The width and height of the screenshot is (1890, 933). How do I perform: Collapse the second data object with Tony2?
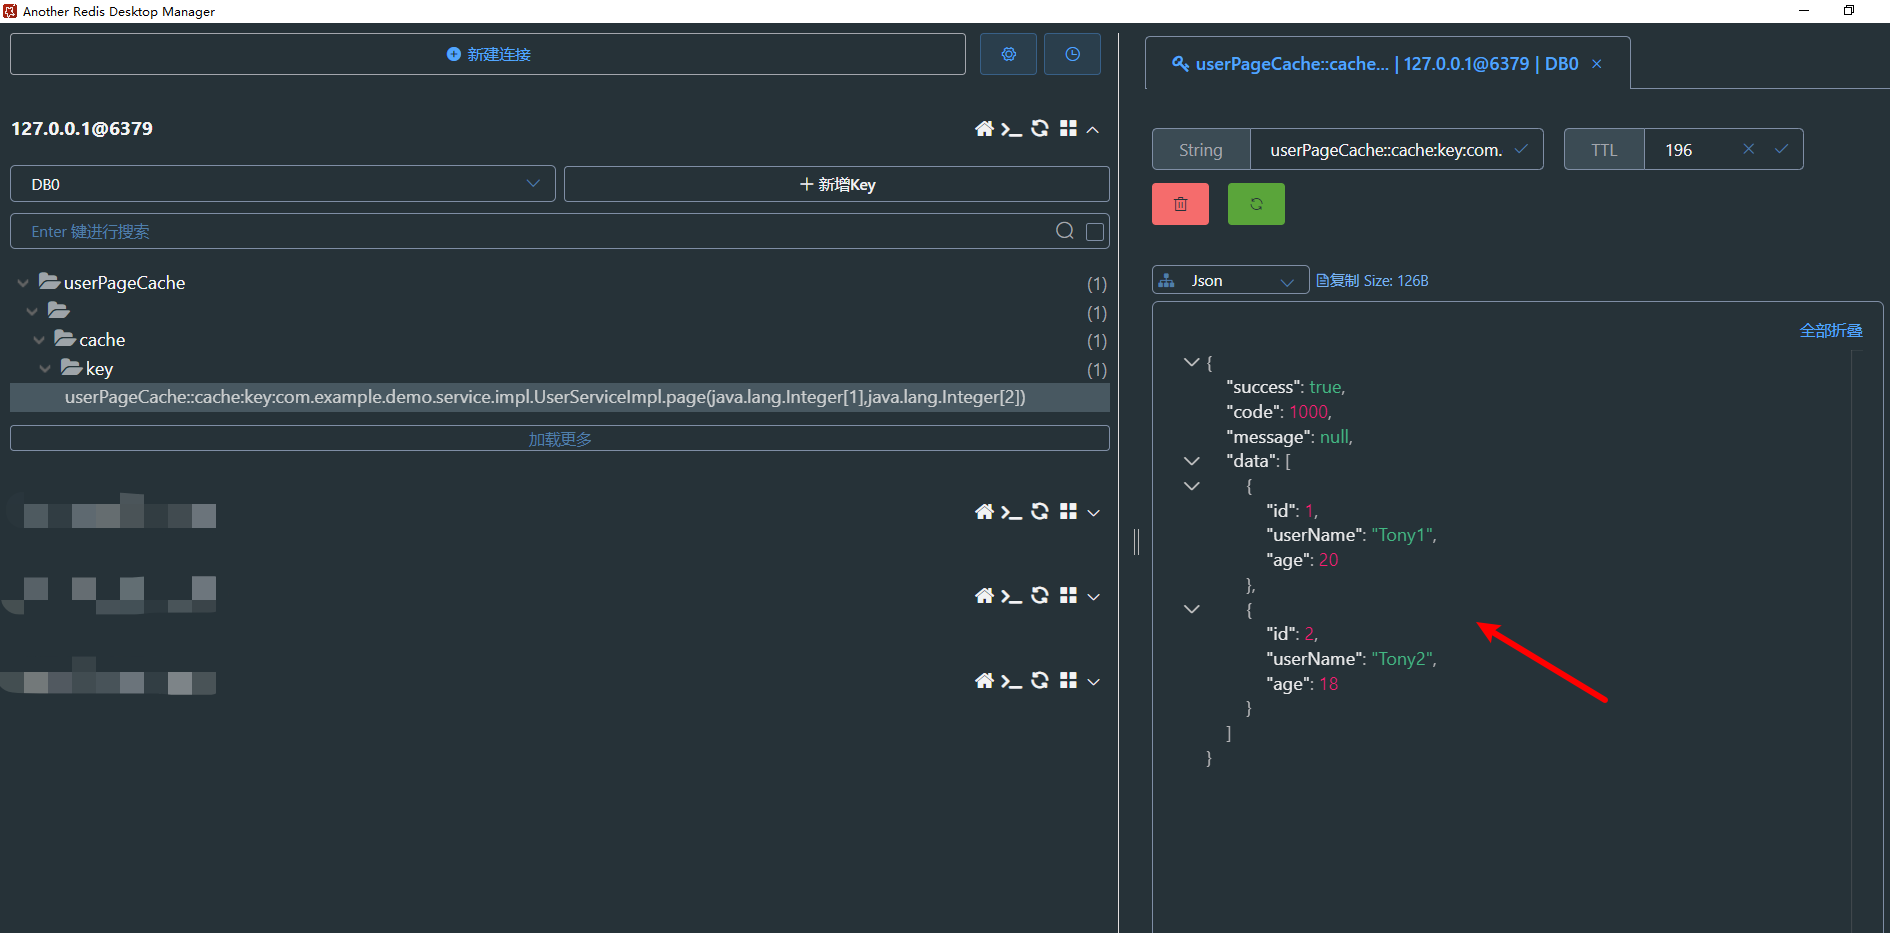click(1191, 609)
